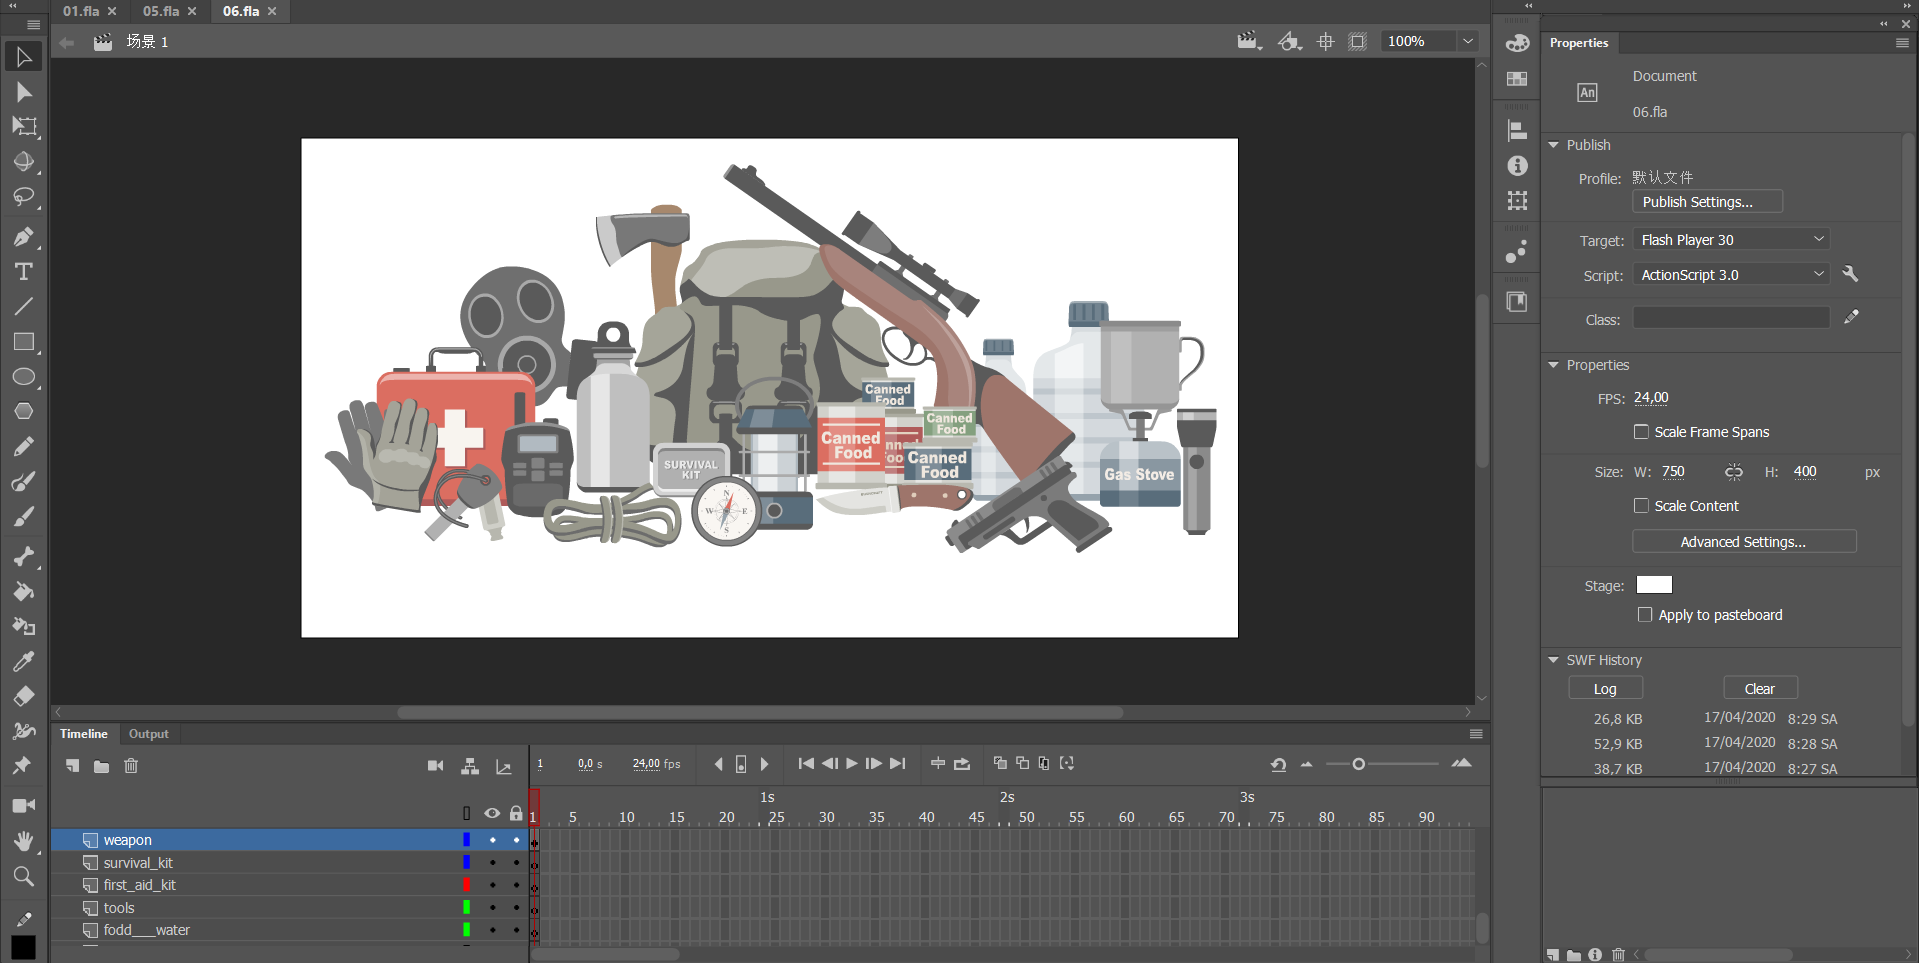Open the Output panel tab
The width and height of the screenshot is (1919, 963).
(148, 734)
